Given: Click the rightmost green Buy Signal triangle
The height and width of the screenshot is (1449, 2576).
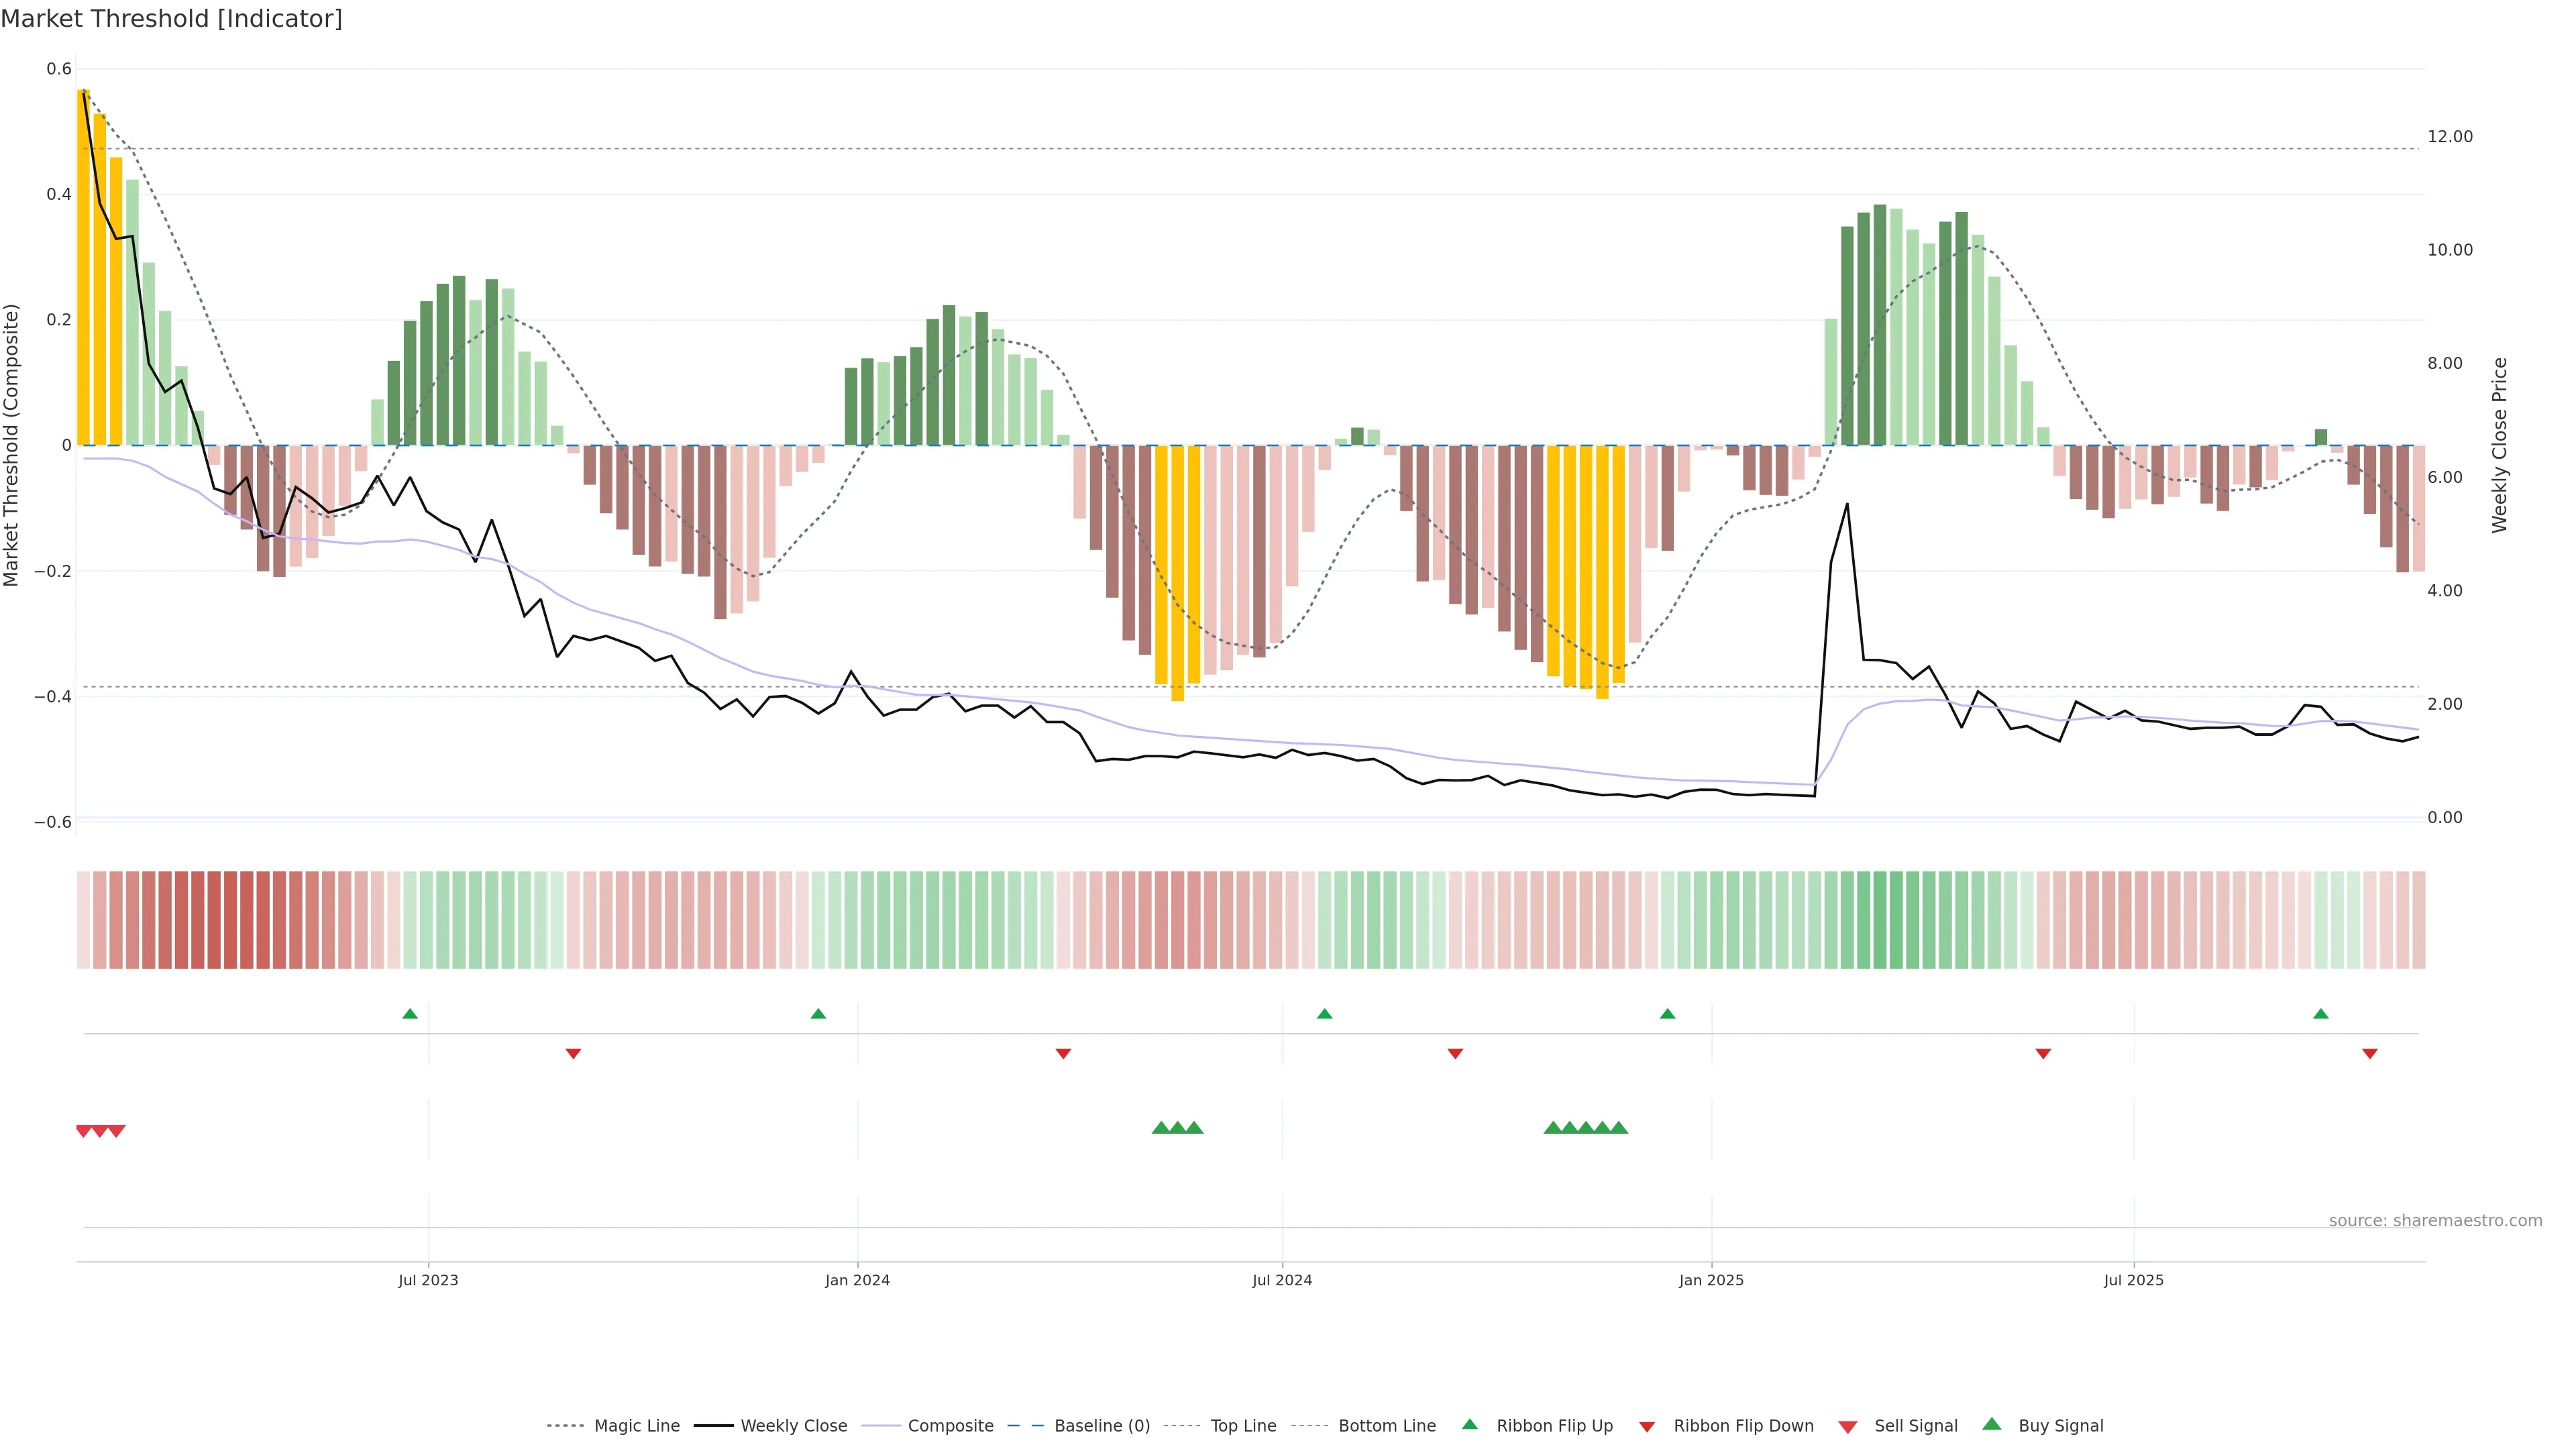Looking at the screenshot, I should click(x=1619, y=1128).
